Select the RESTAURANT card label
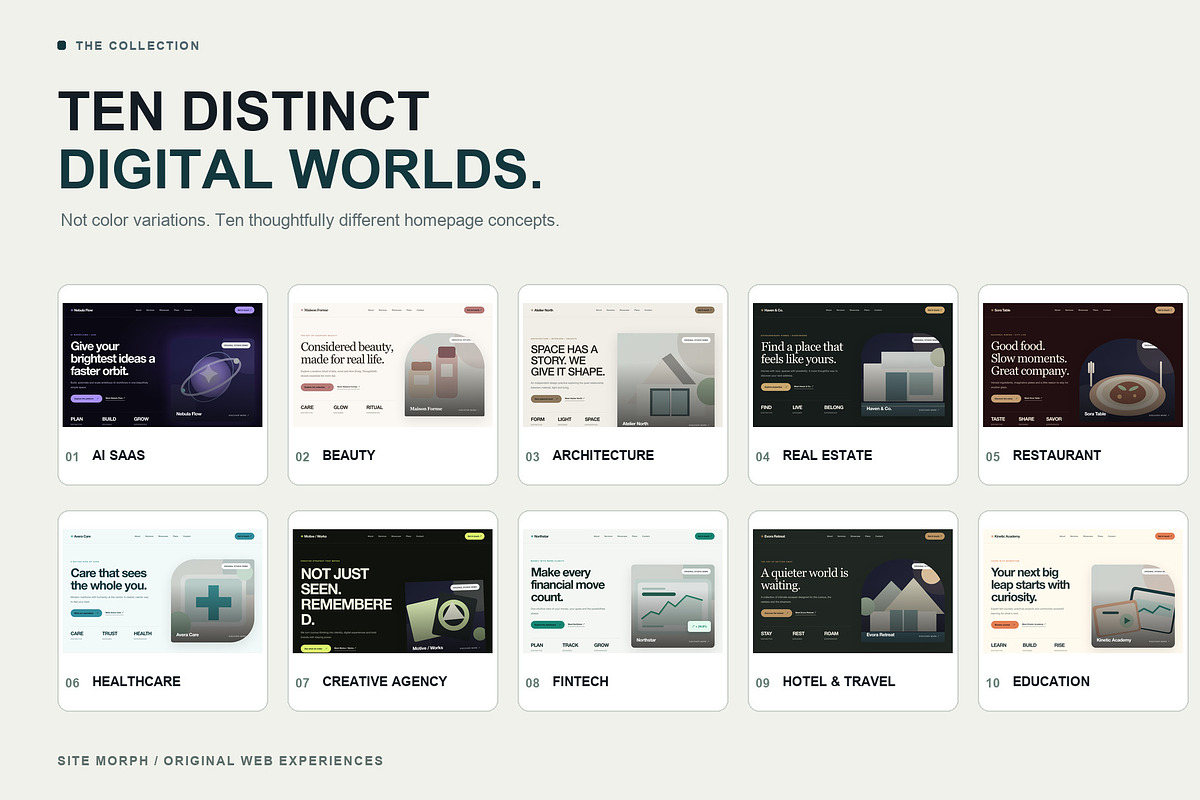 [1057, 455]
